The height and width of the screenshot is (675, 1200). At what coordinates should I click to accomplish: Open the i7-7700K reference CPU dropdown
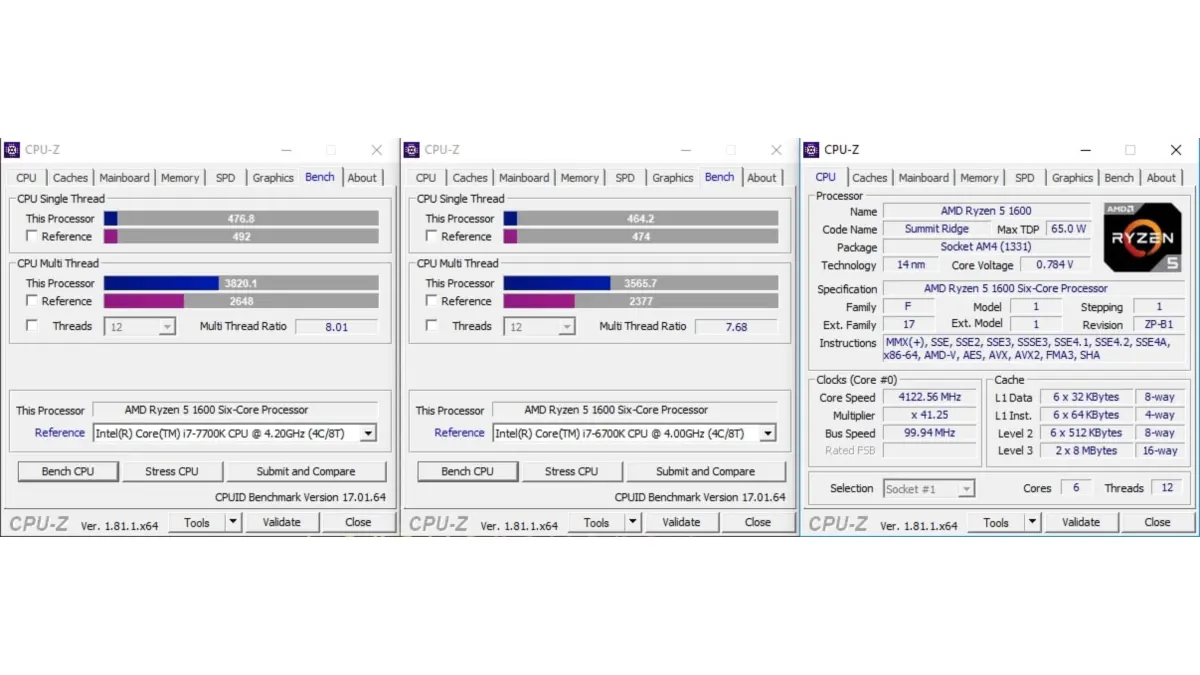368,433
